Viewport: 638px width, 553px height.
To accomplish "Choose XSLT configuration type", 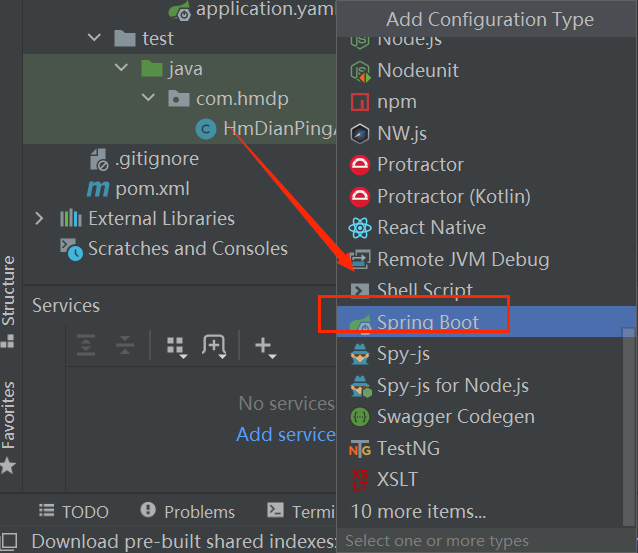I will [x=486, y=480].
